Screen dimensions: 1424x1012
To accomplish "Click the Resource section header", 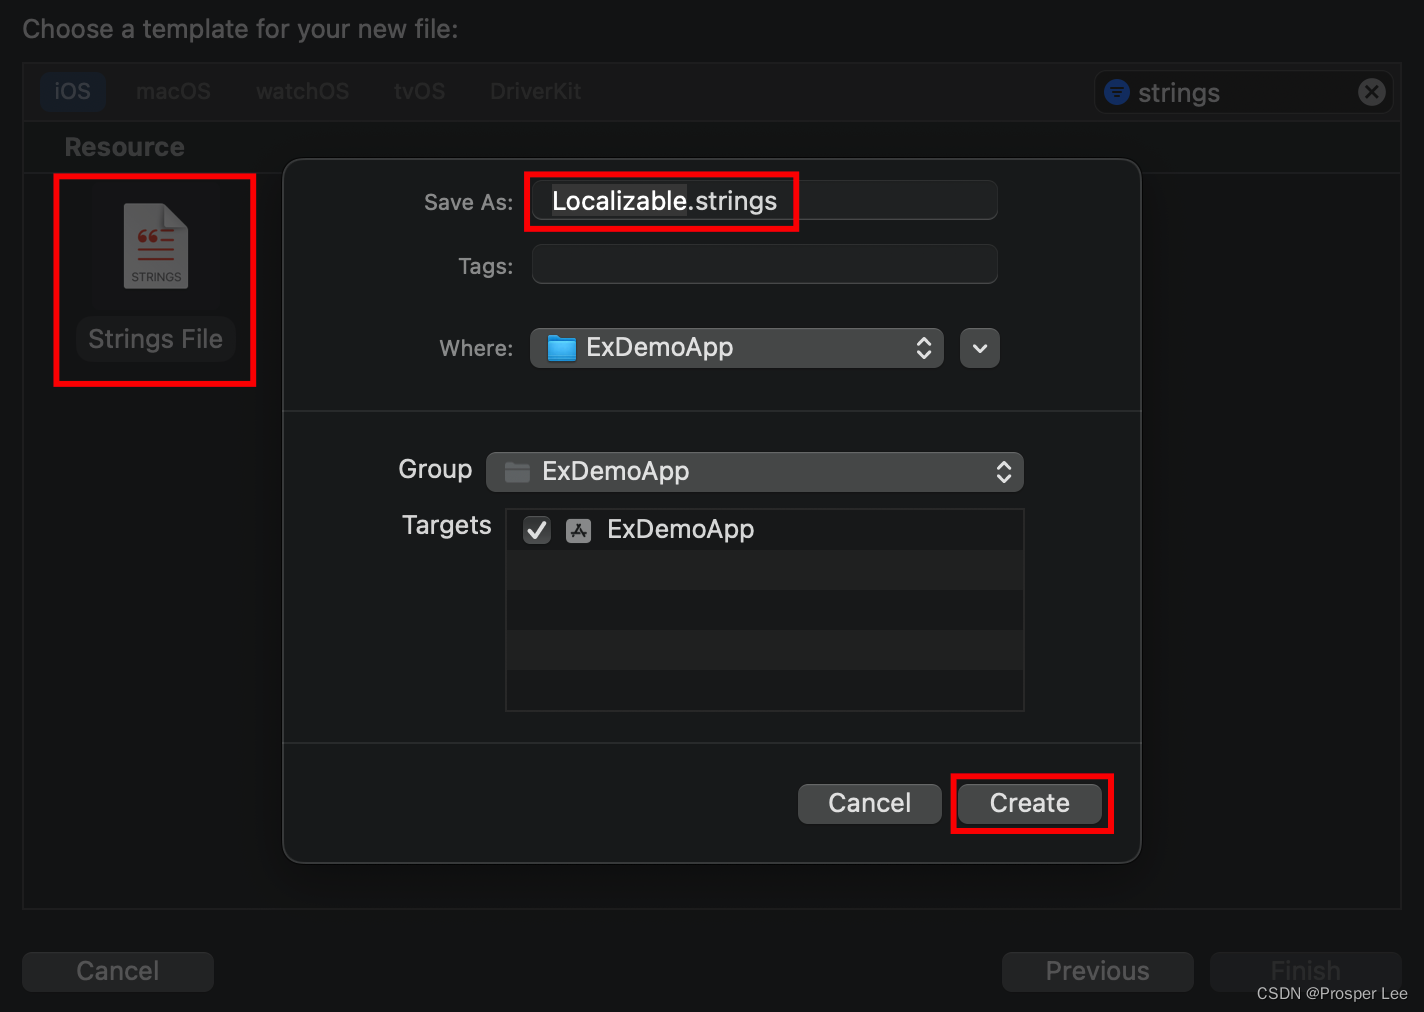I will tap(125, 147).
